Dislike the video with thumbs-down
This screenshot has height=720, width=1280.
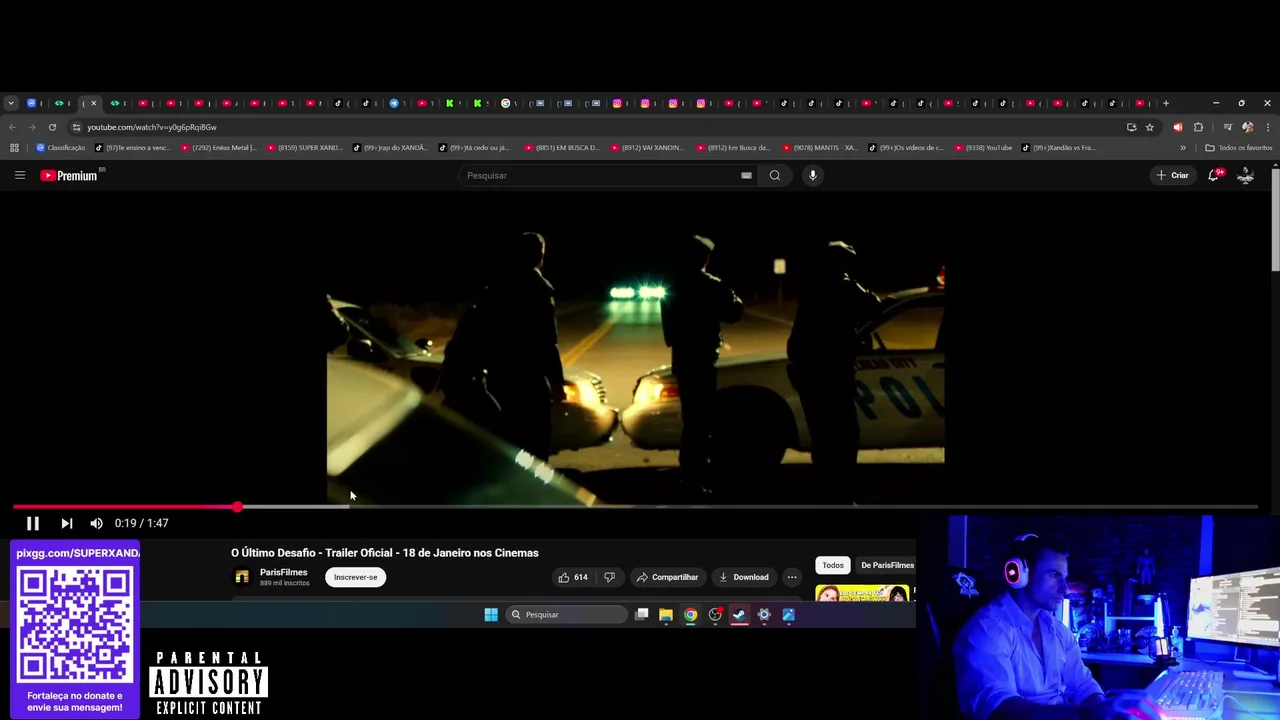point(609,577)
